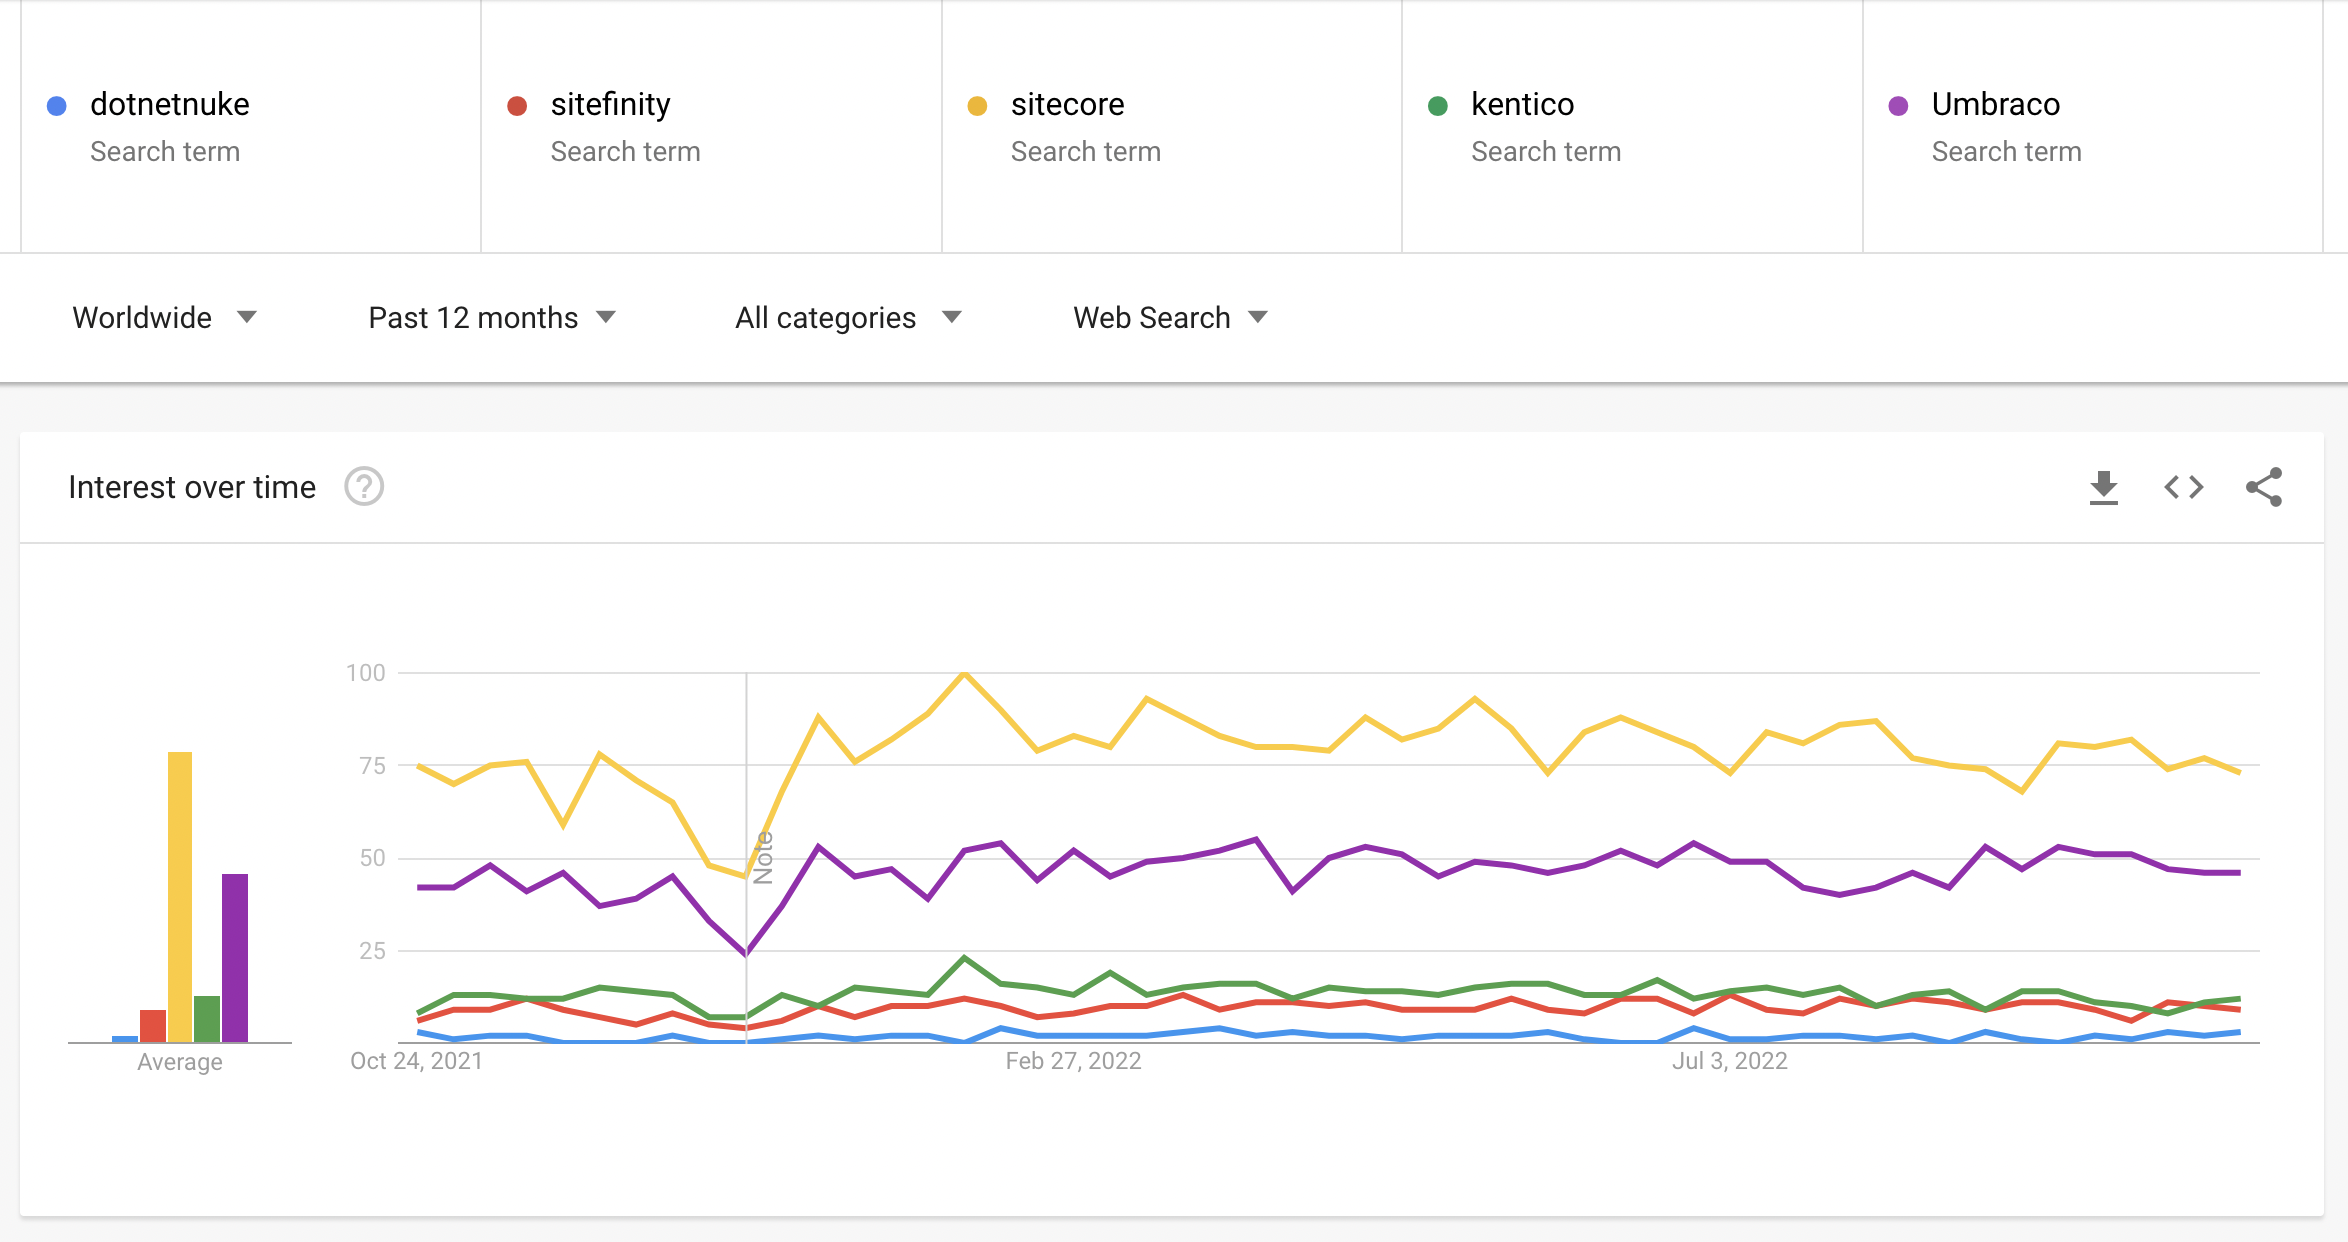The height and width of the screenshot is (1242, 2348).
Task: Click the share chart icon
Action: pos(2264,488)
